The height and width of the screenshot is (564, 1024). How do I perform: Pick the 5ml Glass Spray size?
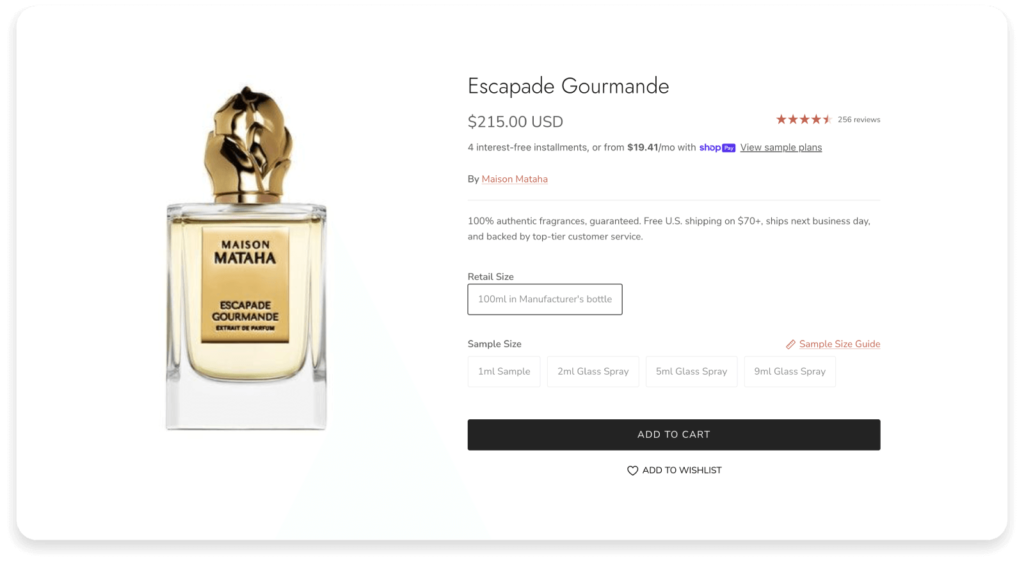691,371
